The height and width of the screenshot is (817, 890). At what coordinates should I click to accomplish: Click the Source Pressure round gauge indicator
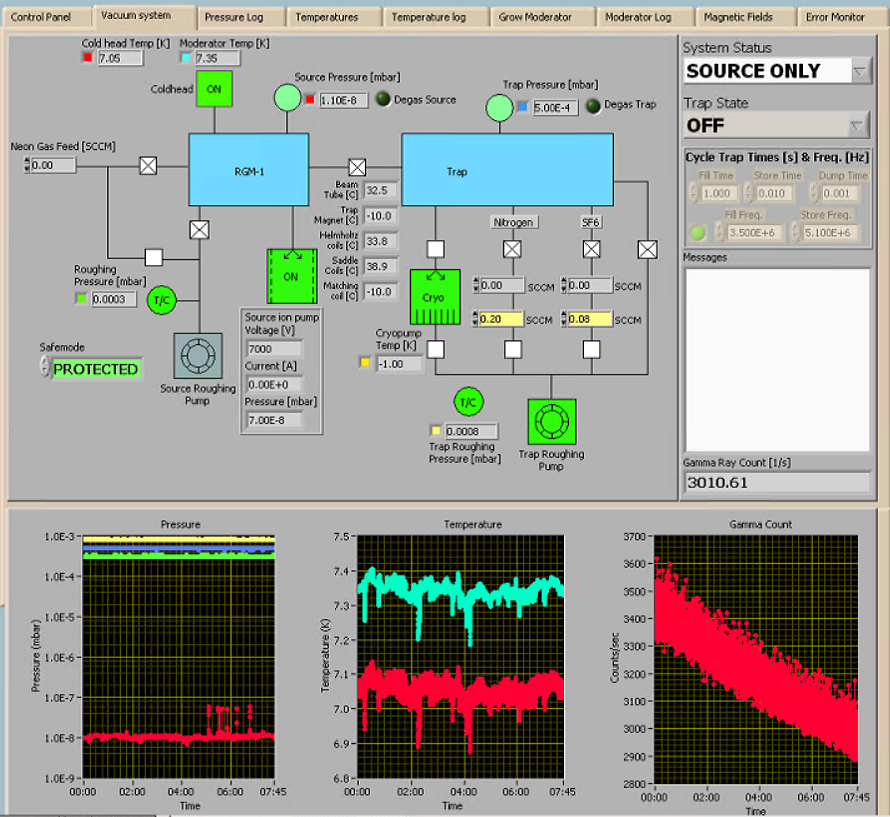287,97
